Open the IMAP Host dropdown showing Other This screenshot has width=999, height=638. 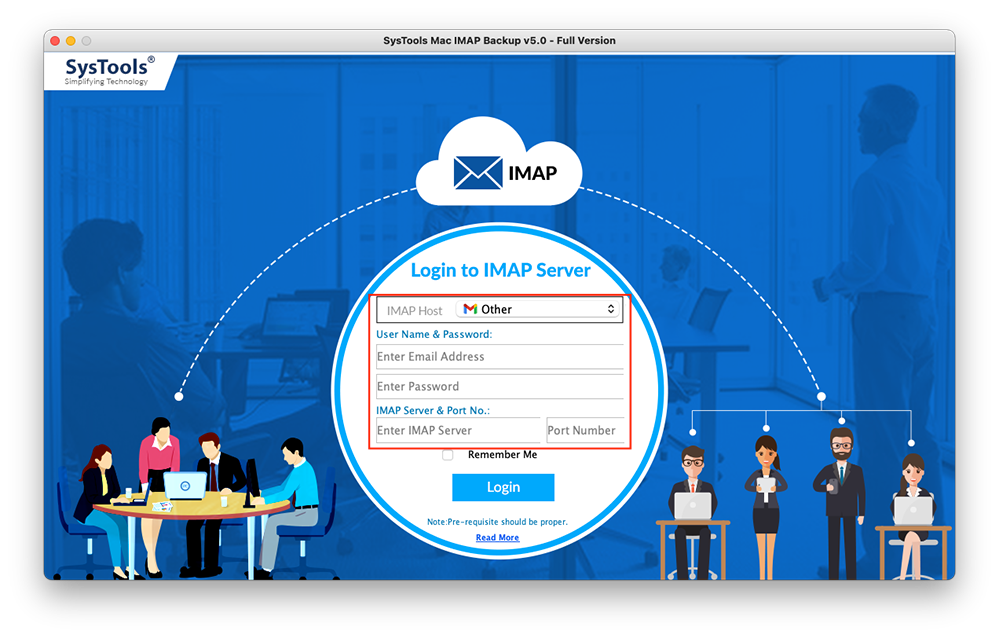coord(538,309)
